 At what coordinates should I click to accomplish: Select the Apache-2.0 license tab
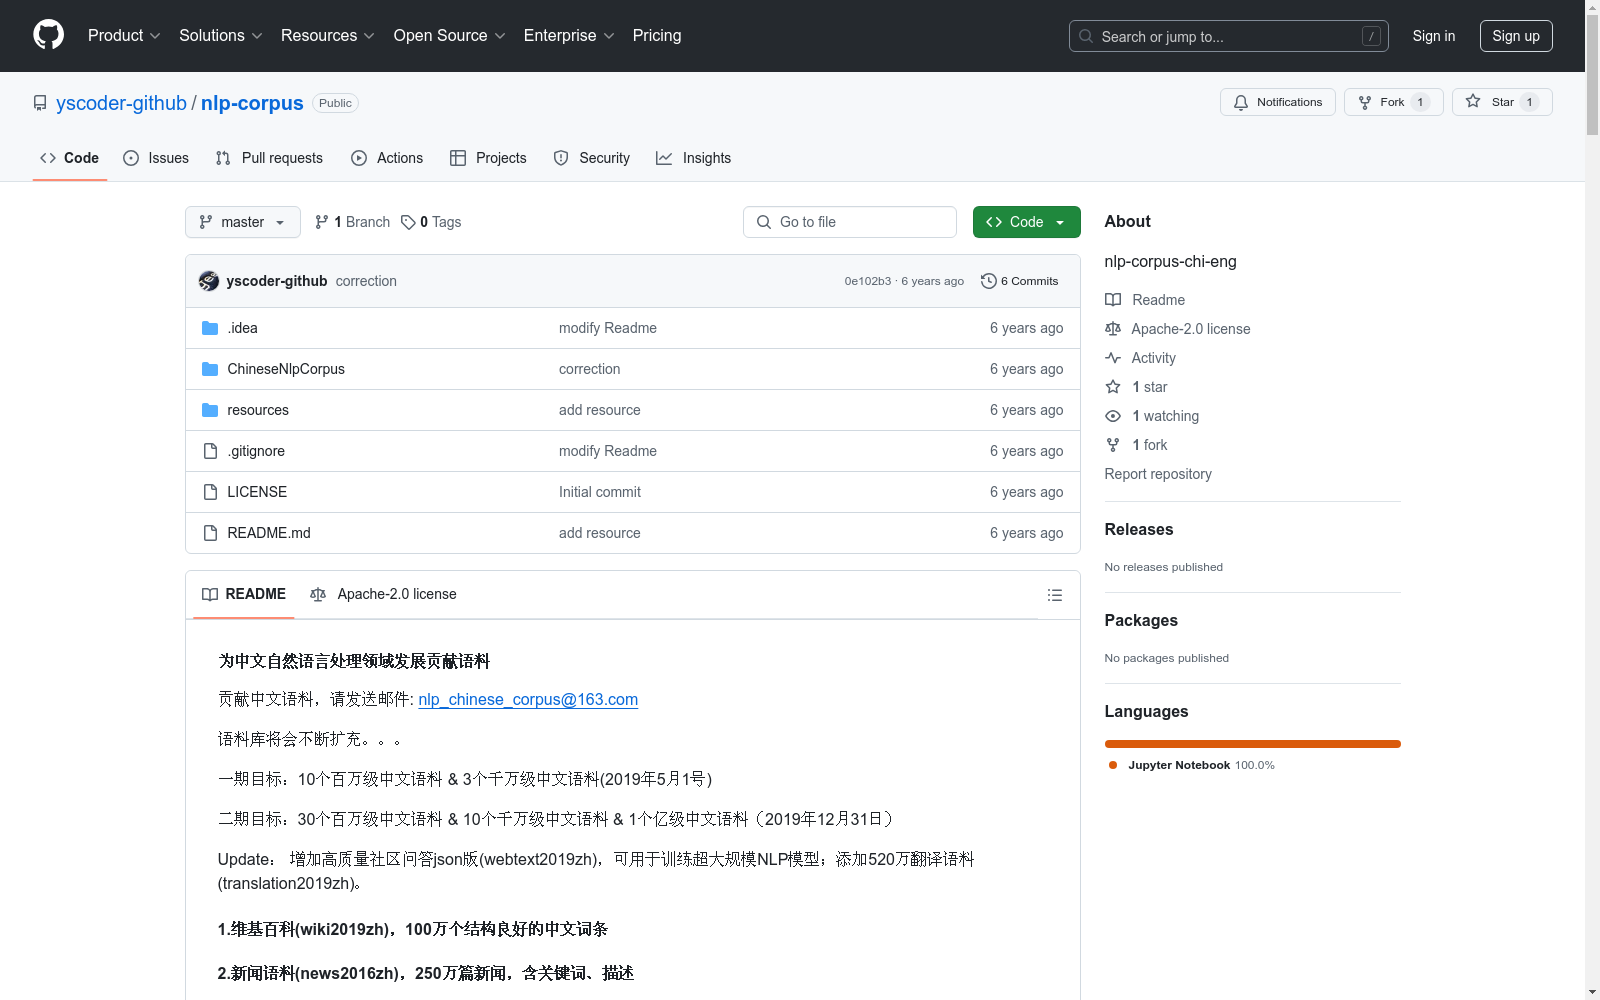(384, 595)
